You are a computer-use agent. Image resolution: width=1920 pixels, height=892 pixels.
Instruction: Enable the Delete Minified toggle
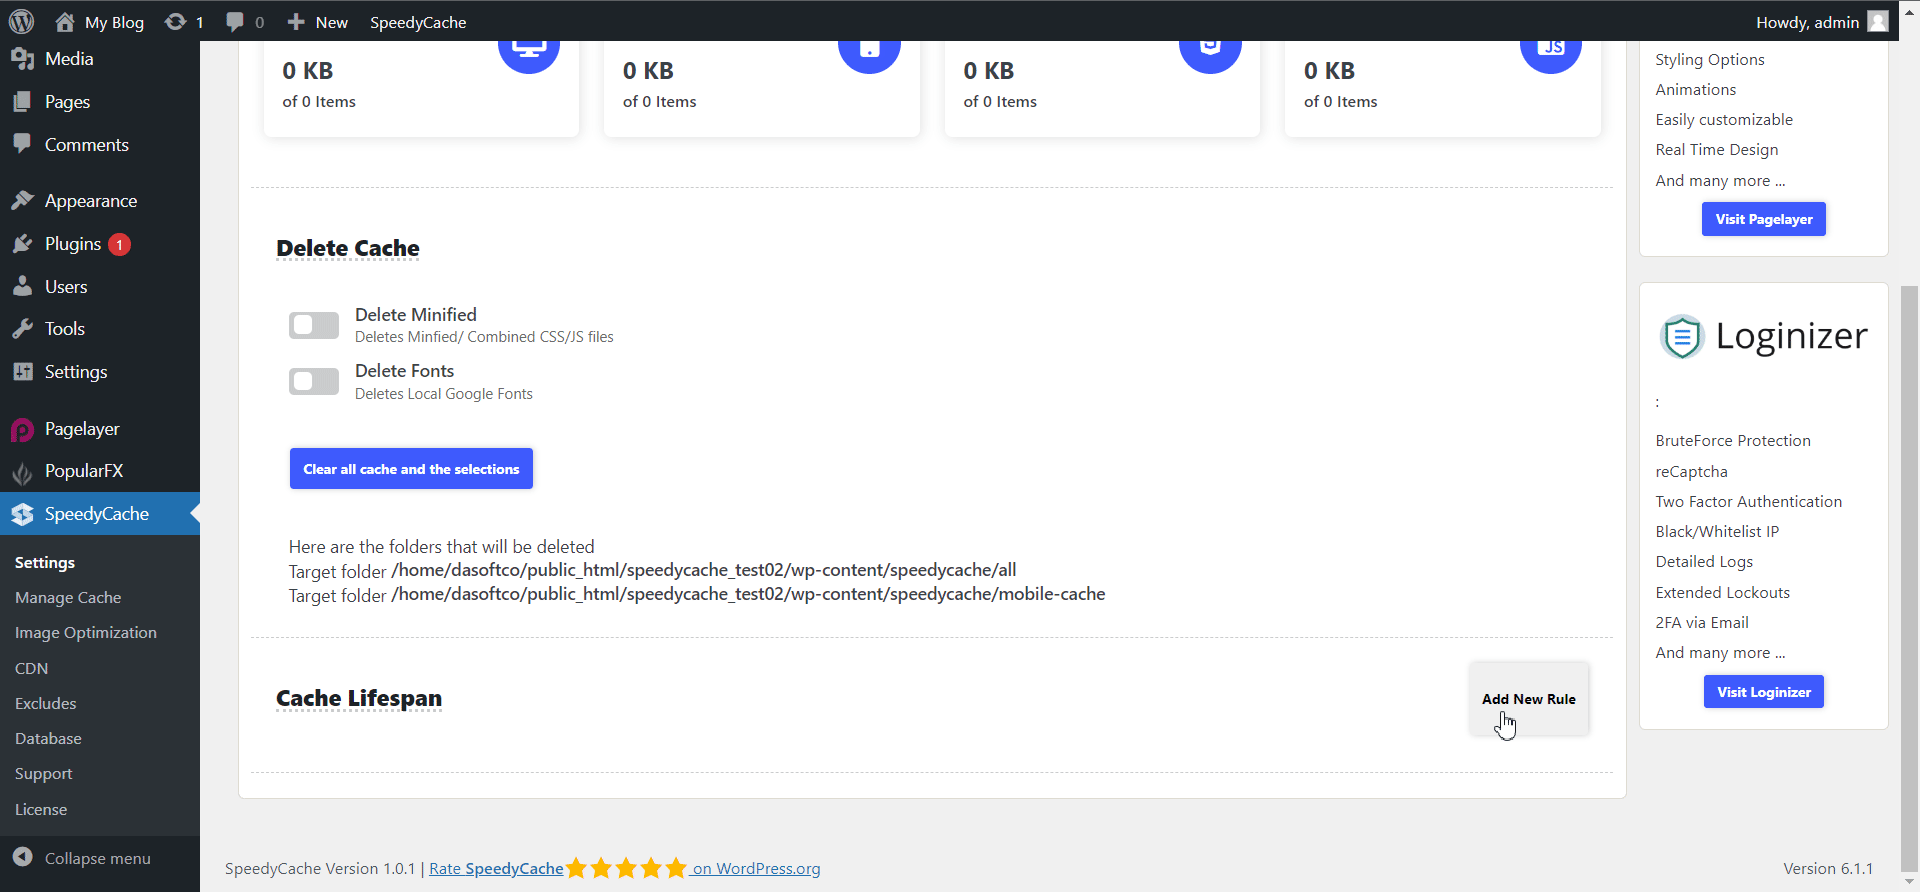click(x=314, y=325)
